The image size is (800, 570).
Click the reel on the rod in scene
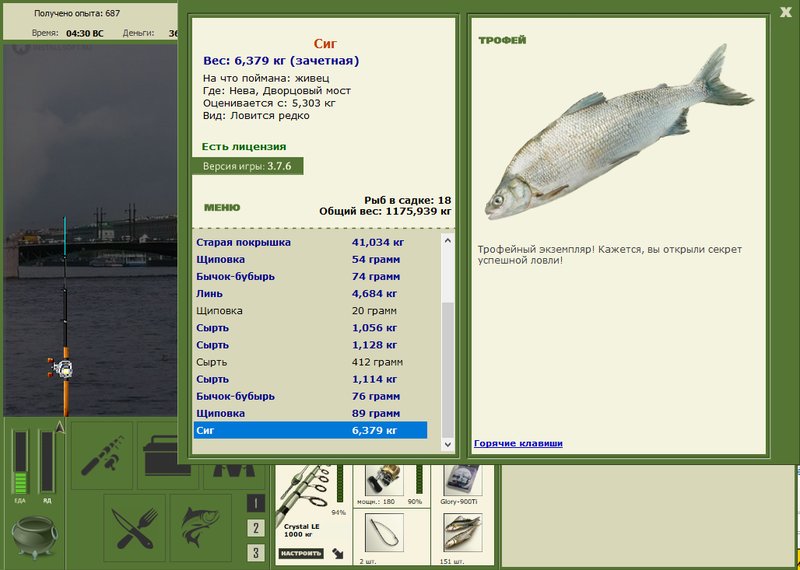pyautogui.click(x=60, y=368)
